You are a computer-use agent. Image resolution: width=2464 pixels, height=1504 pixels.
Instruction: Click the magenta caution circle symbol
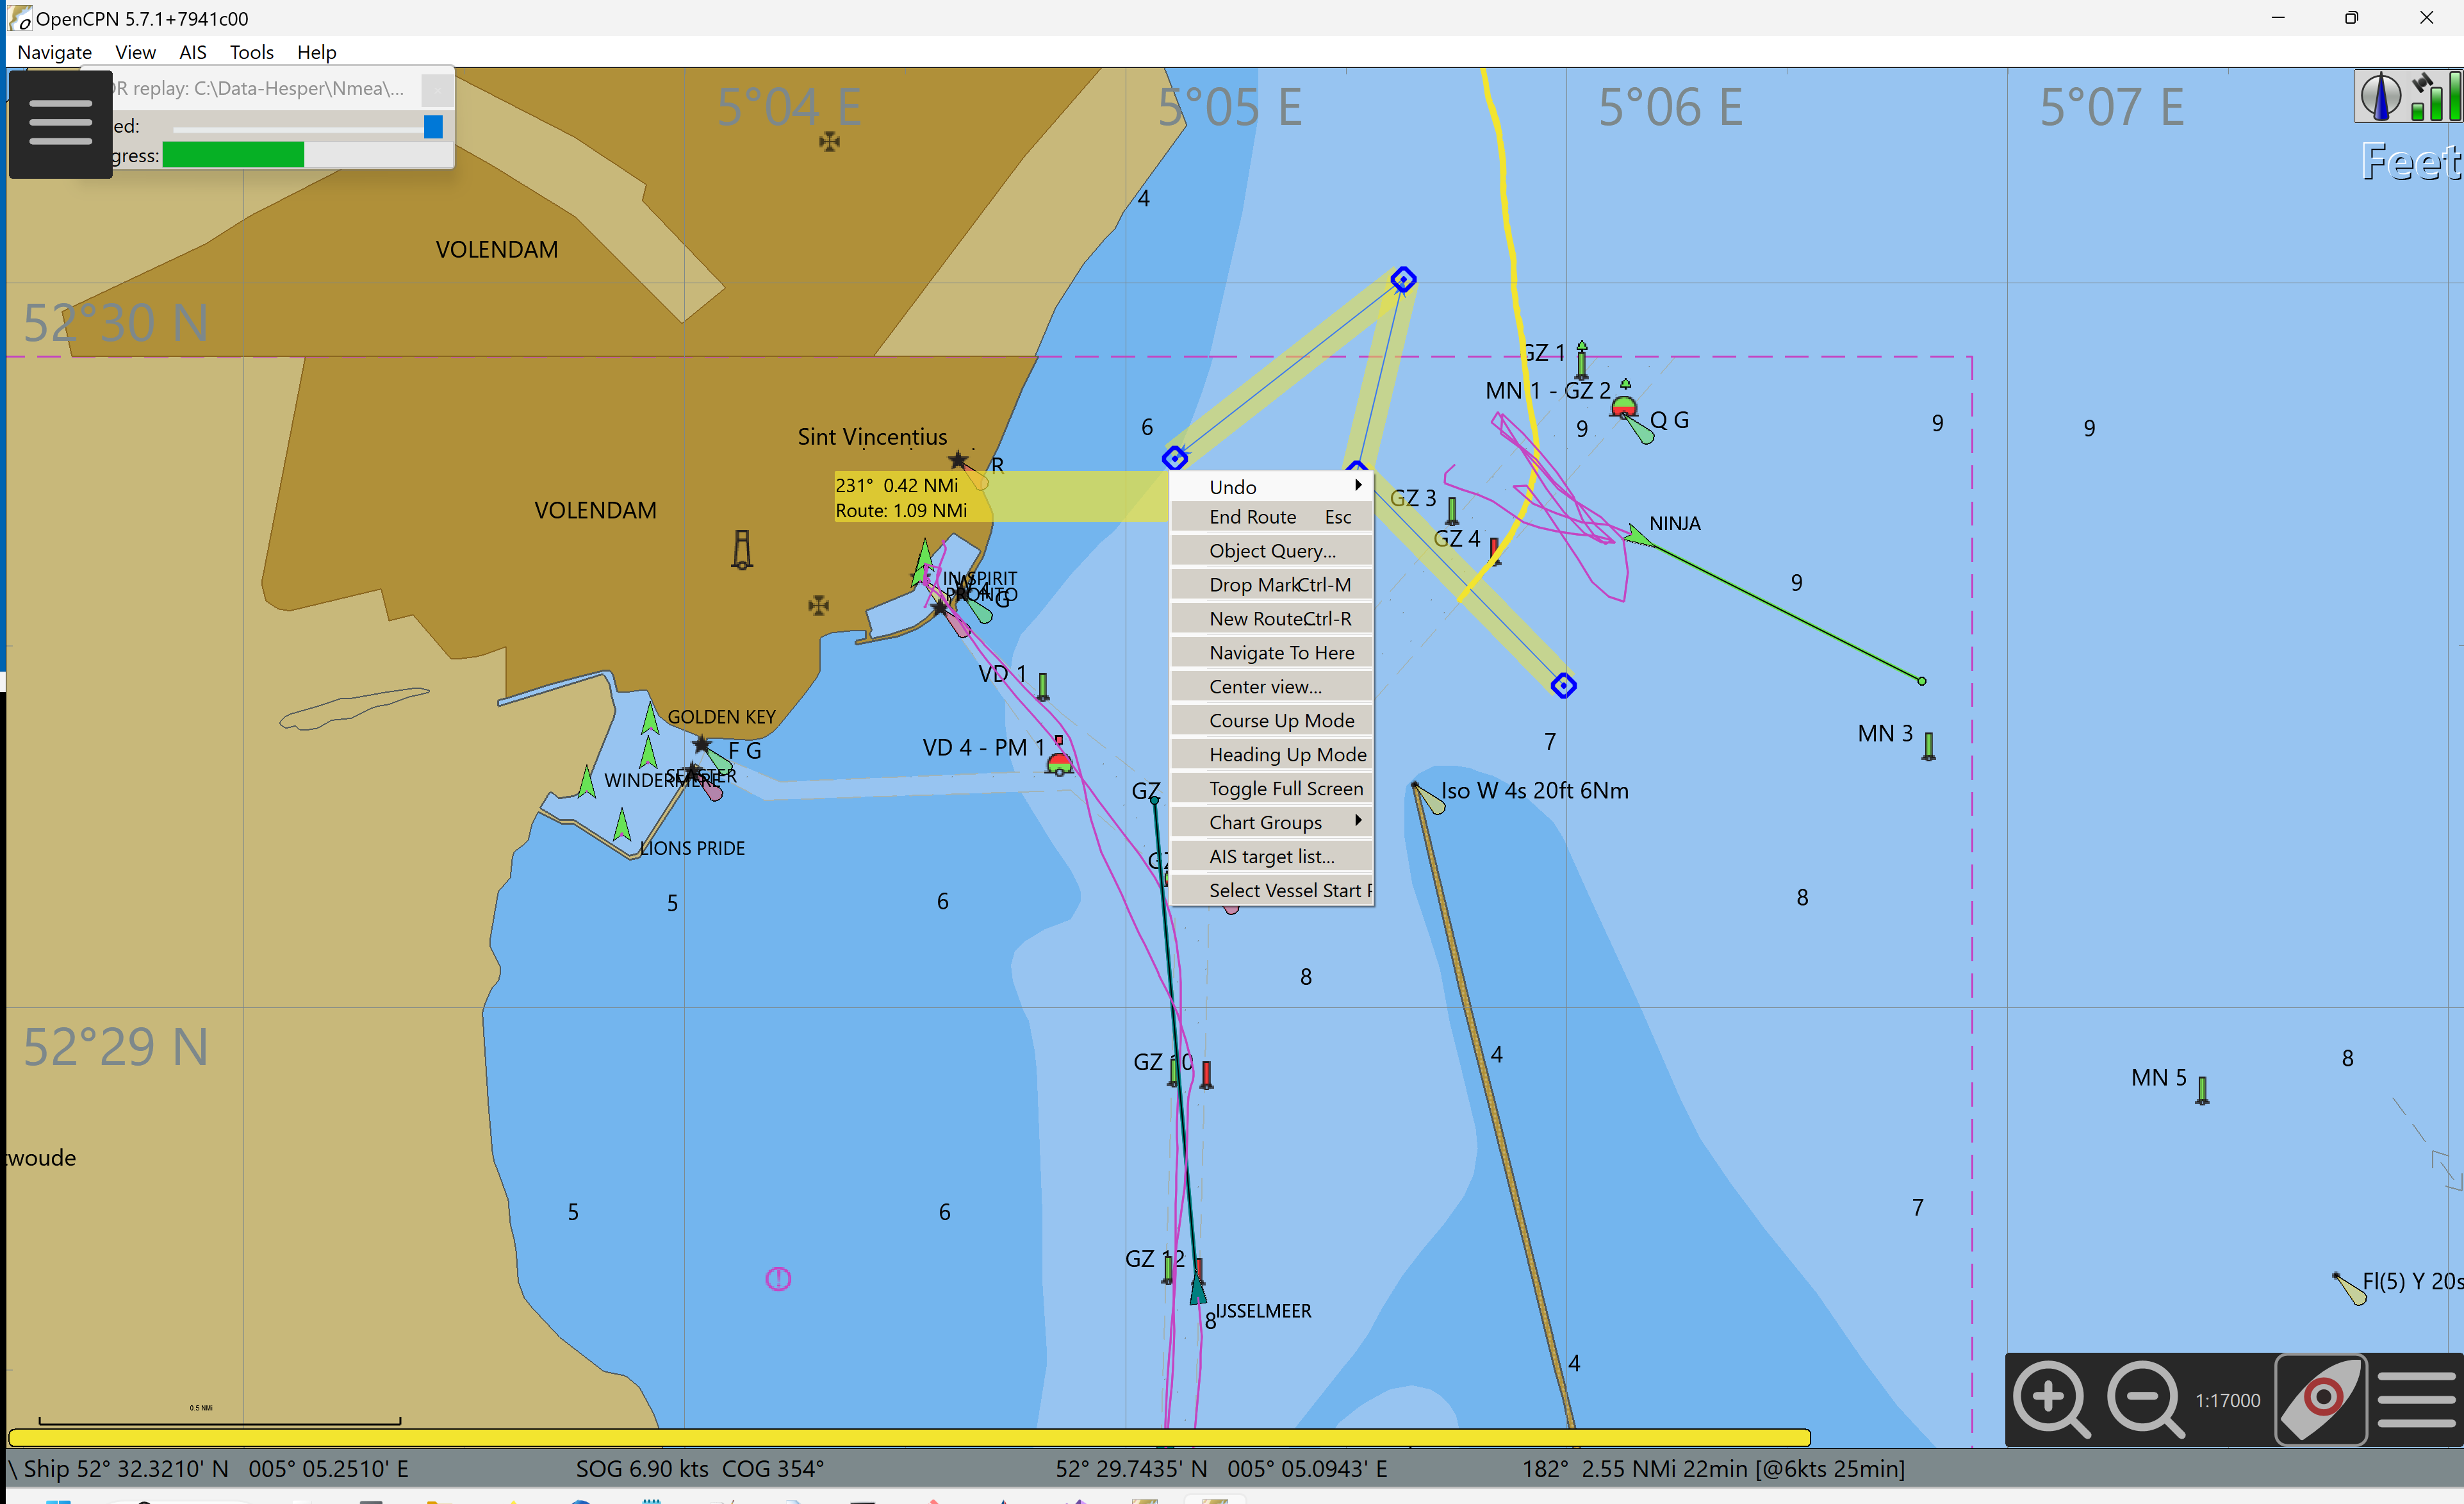[x=778, y=1279]
